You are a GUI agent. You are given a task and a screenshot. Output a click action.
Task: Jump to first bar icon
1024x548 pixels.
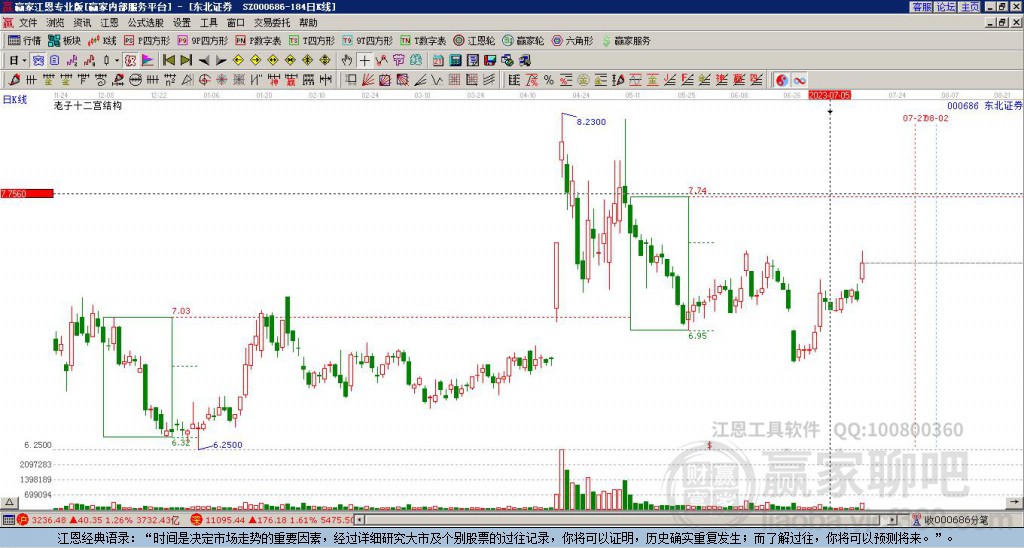(x=168, y=61)
